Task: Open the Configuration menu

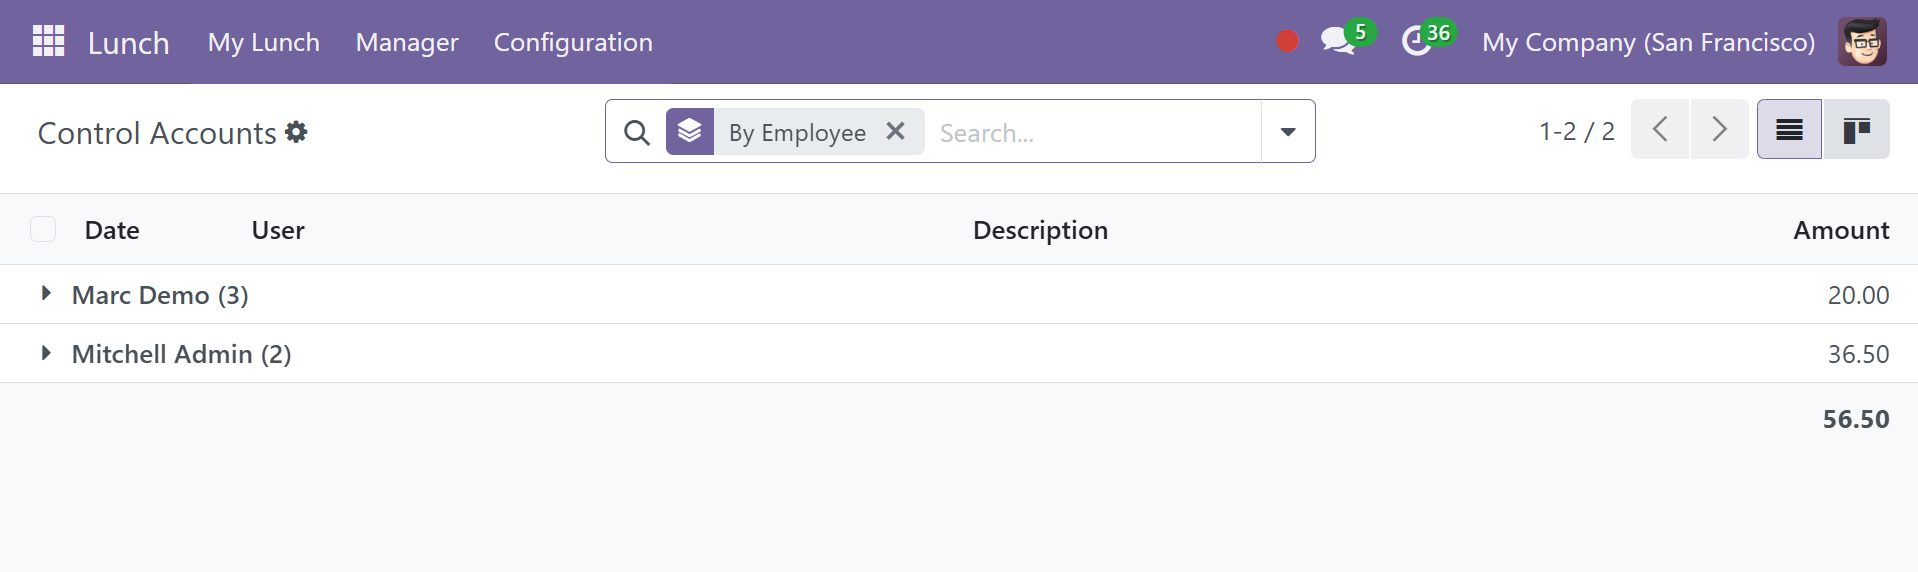Action: (x=573, y=42)
